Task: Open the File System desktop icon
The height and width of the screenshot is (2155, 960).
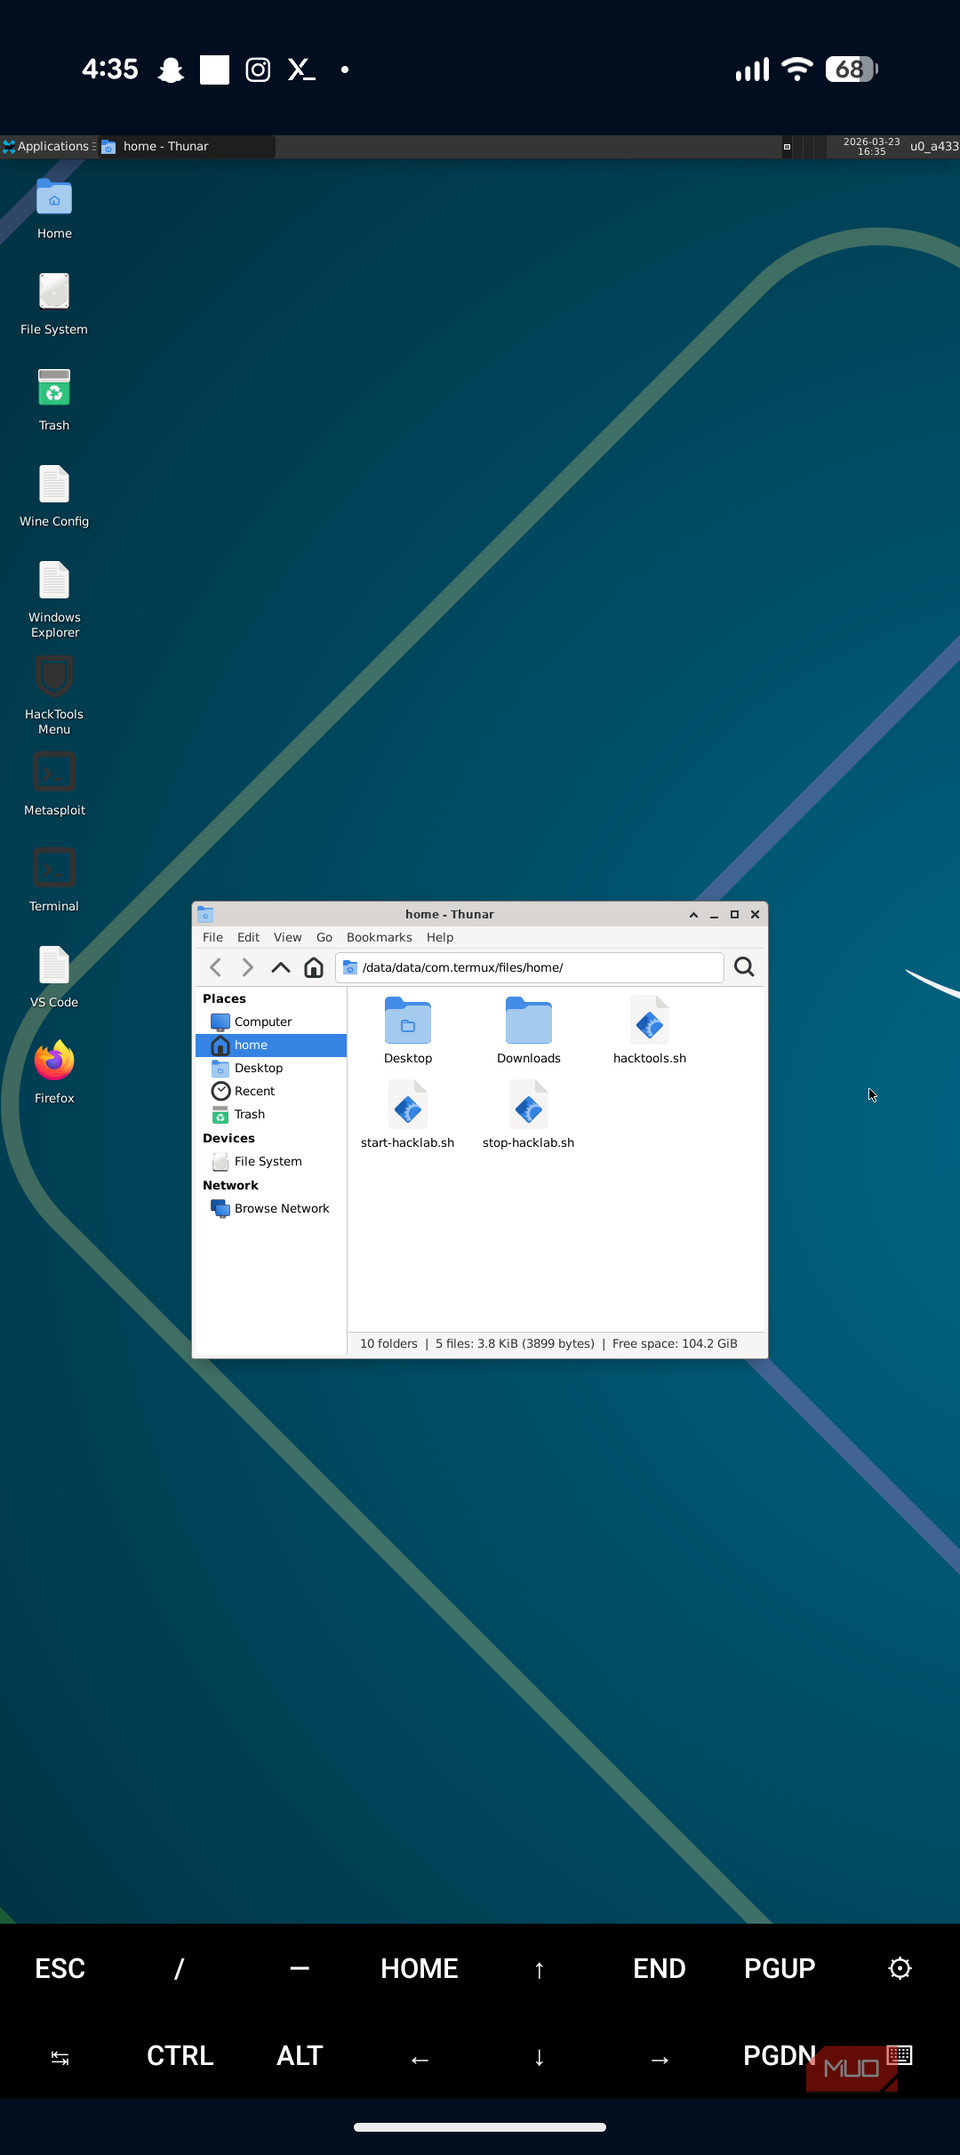Action: pos(54,304)
